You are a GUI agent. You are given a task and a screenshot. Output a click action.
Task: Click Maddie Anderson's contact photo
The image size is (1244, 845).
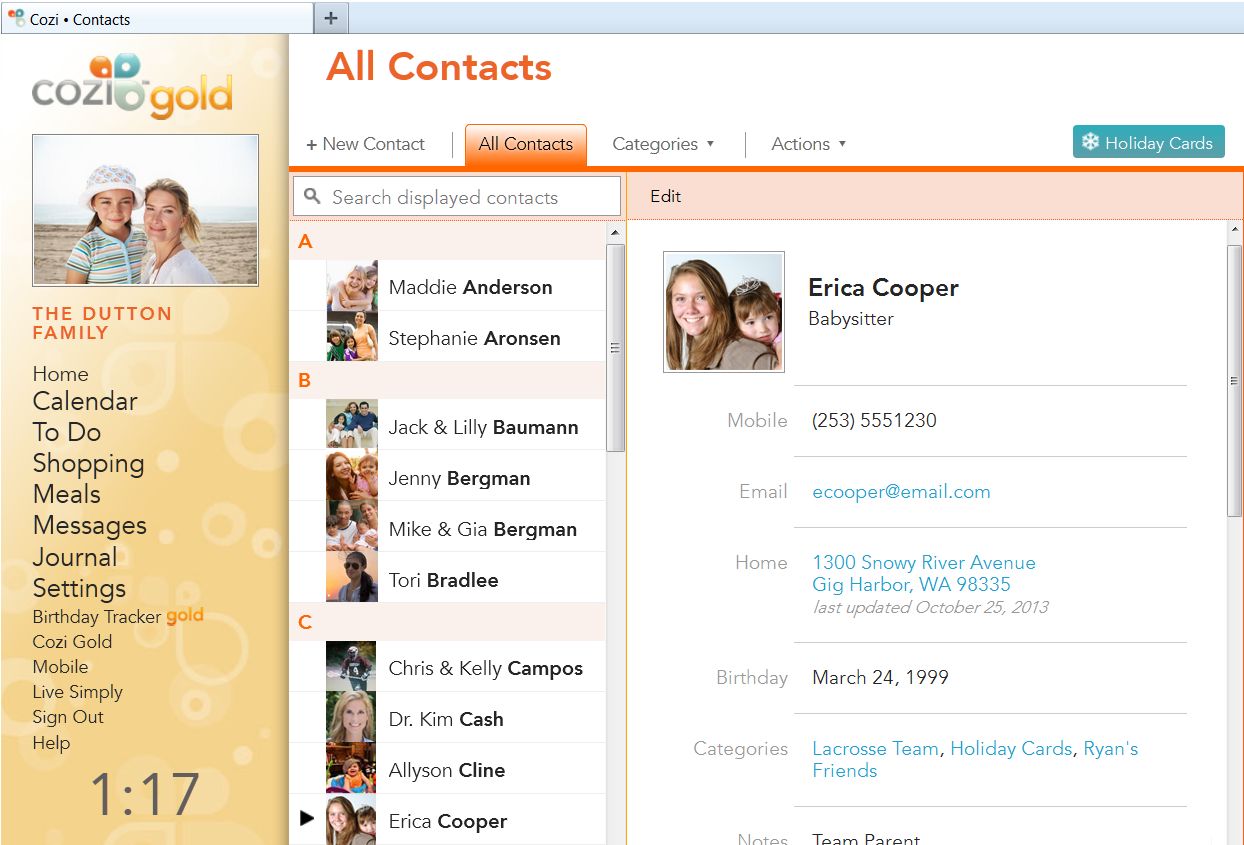pos(352,286)
